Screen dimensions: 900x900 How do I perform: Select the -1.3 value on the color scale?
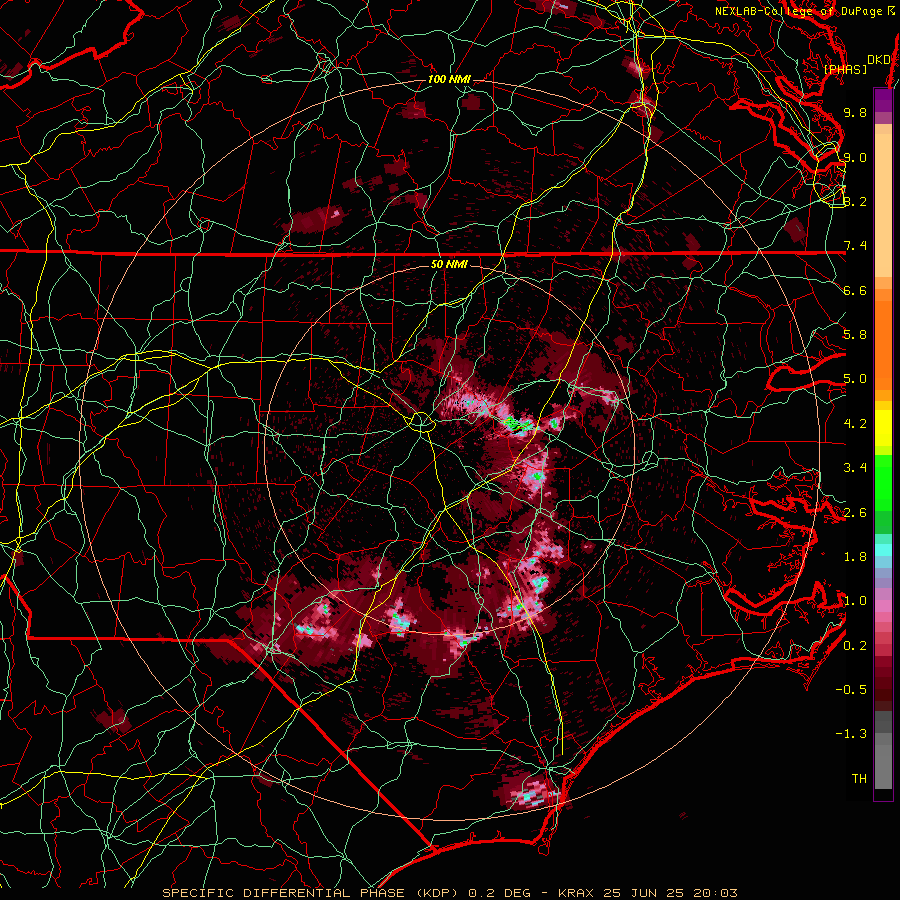pos(851,734)
